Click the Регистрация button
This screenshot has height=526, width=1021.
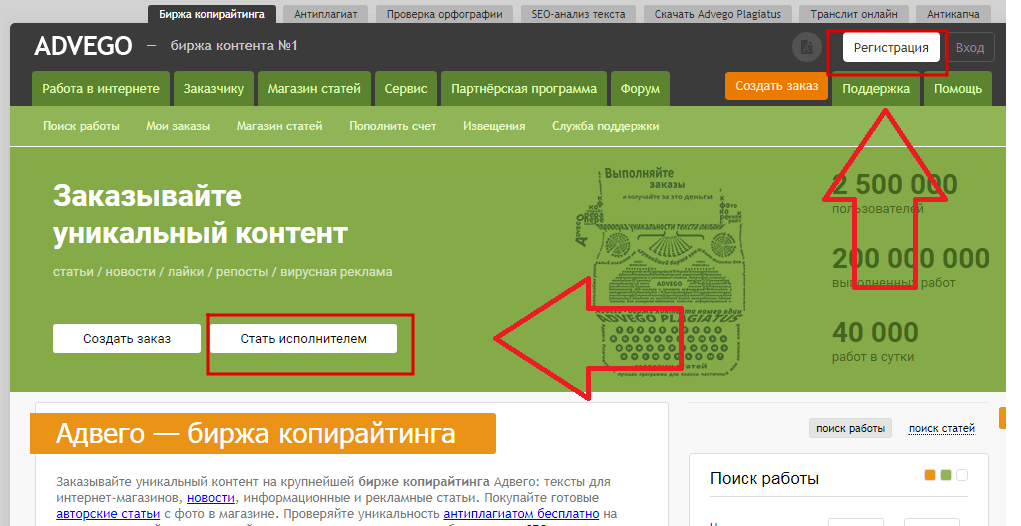[891, 48]
